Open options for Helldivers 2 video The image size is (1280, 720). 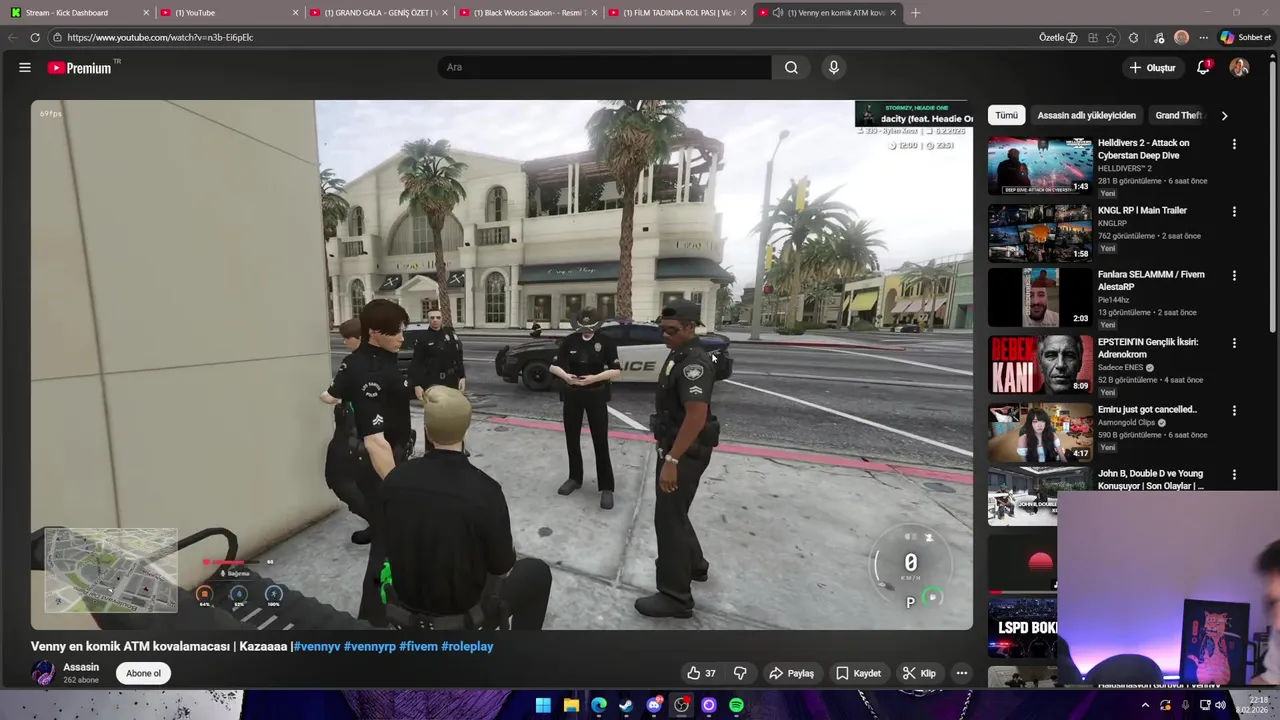[1234, 144]
